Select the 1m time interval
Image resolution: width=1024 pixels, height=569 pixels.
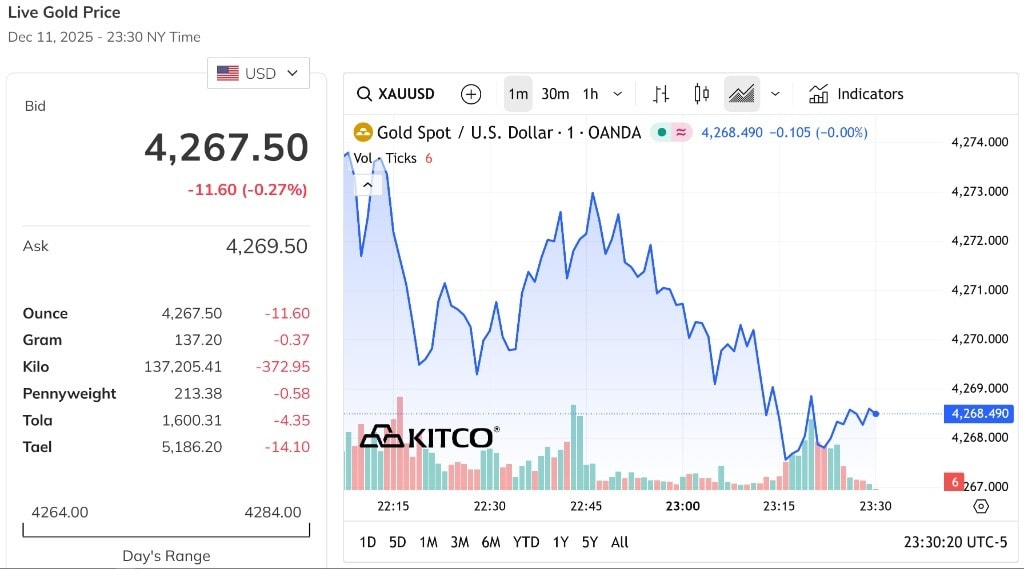point(518,94)
